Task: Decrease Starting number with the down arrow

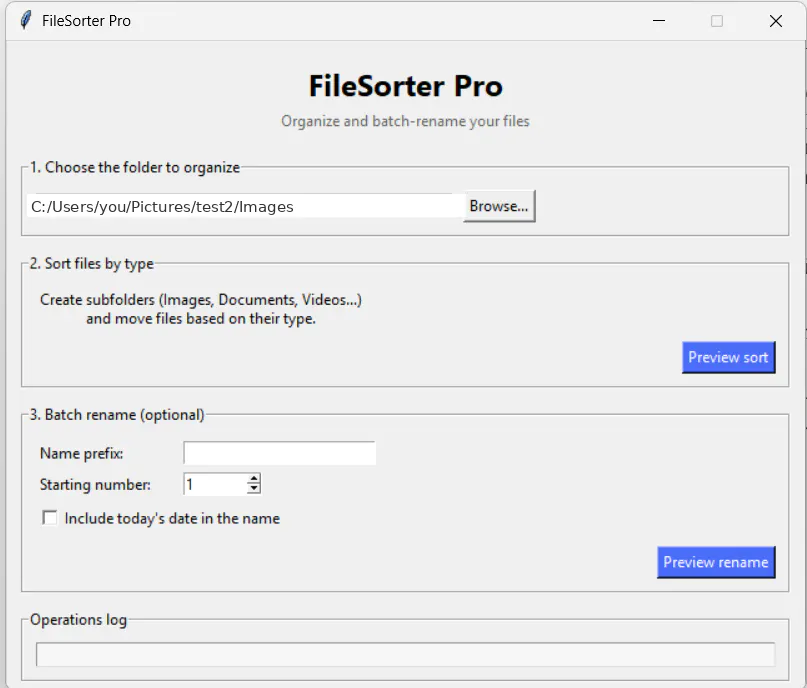Action: pos(253,489)
